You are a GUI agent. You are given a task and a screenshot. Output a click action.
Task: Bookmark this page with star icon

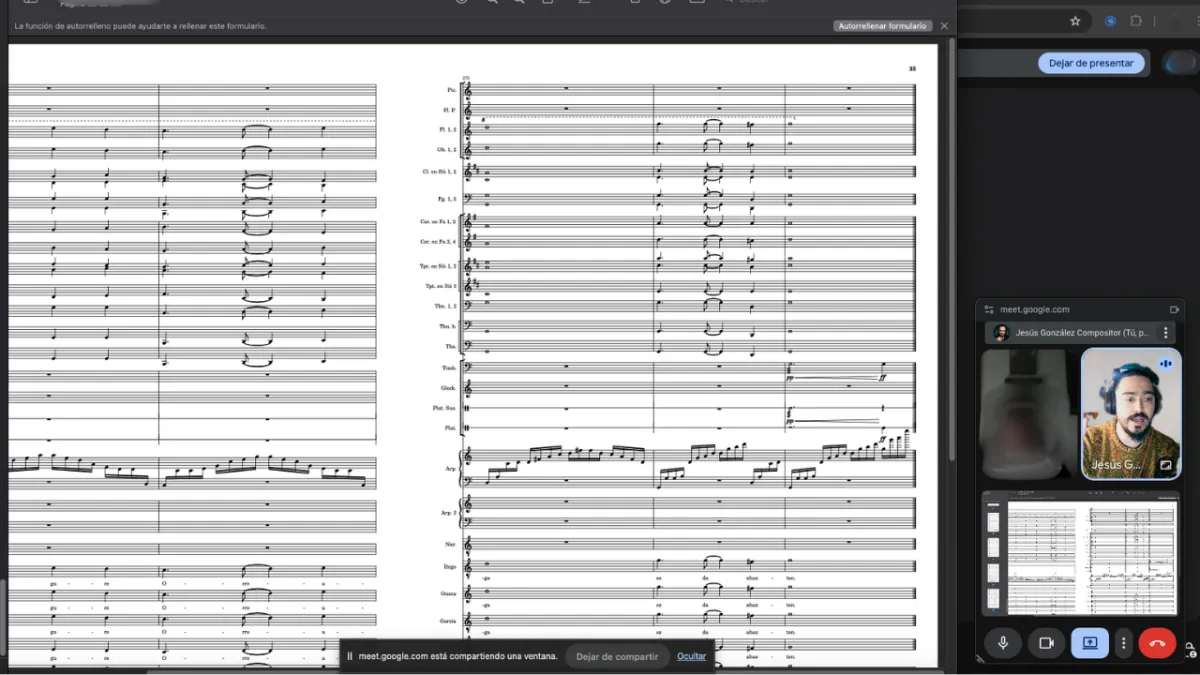tap(1075, 20)
